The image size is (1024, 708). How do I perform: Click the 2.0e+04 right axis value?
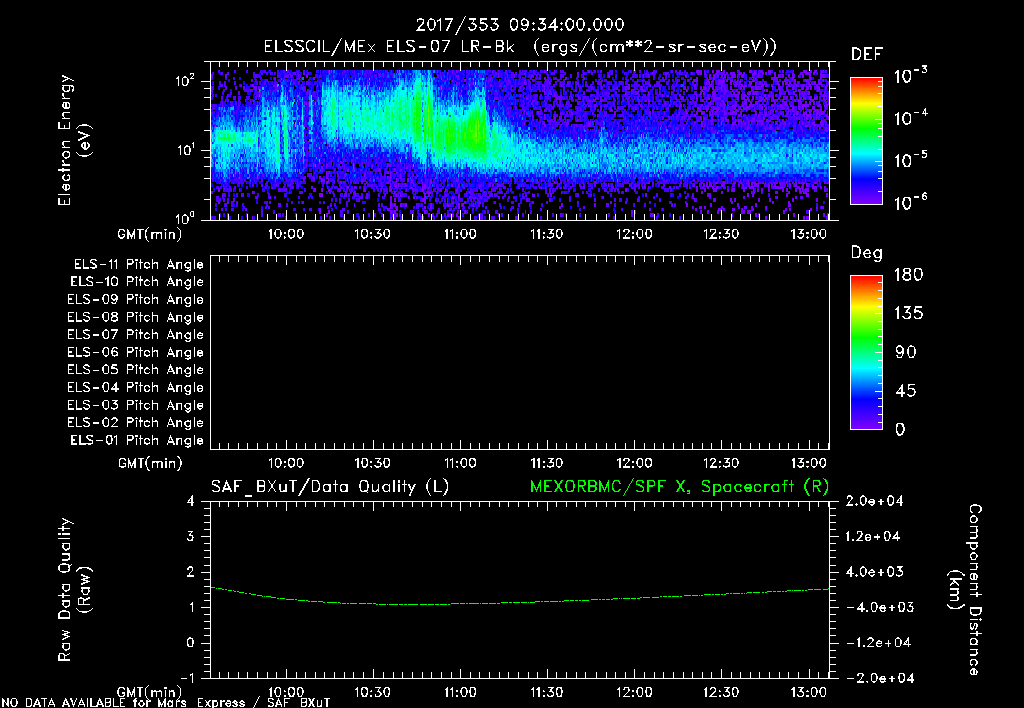(874, 501)
